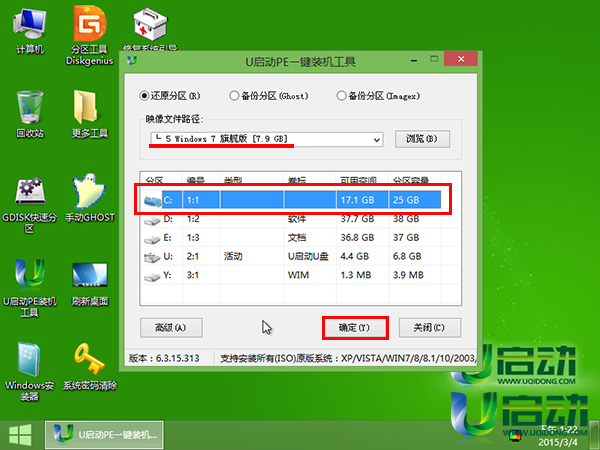
Task: Click the Y: drive icon in partition list
Action: click(x=152, y=276)
